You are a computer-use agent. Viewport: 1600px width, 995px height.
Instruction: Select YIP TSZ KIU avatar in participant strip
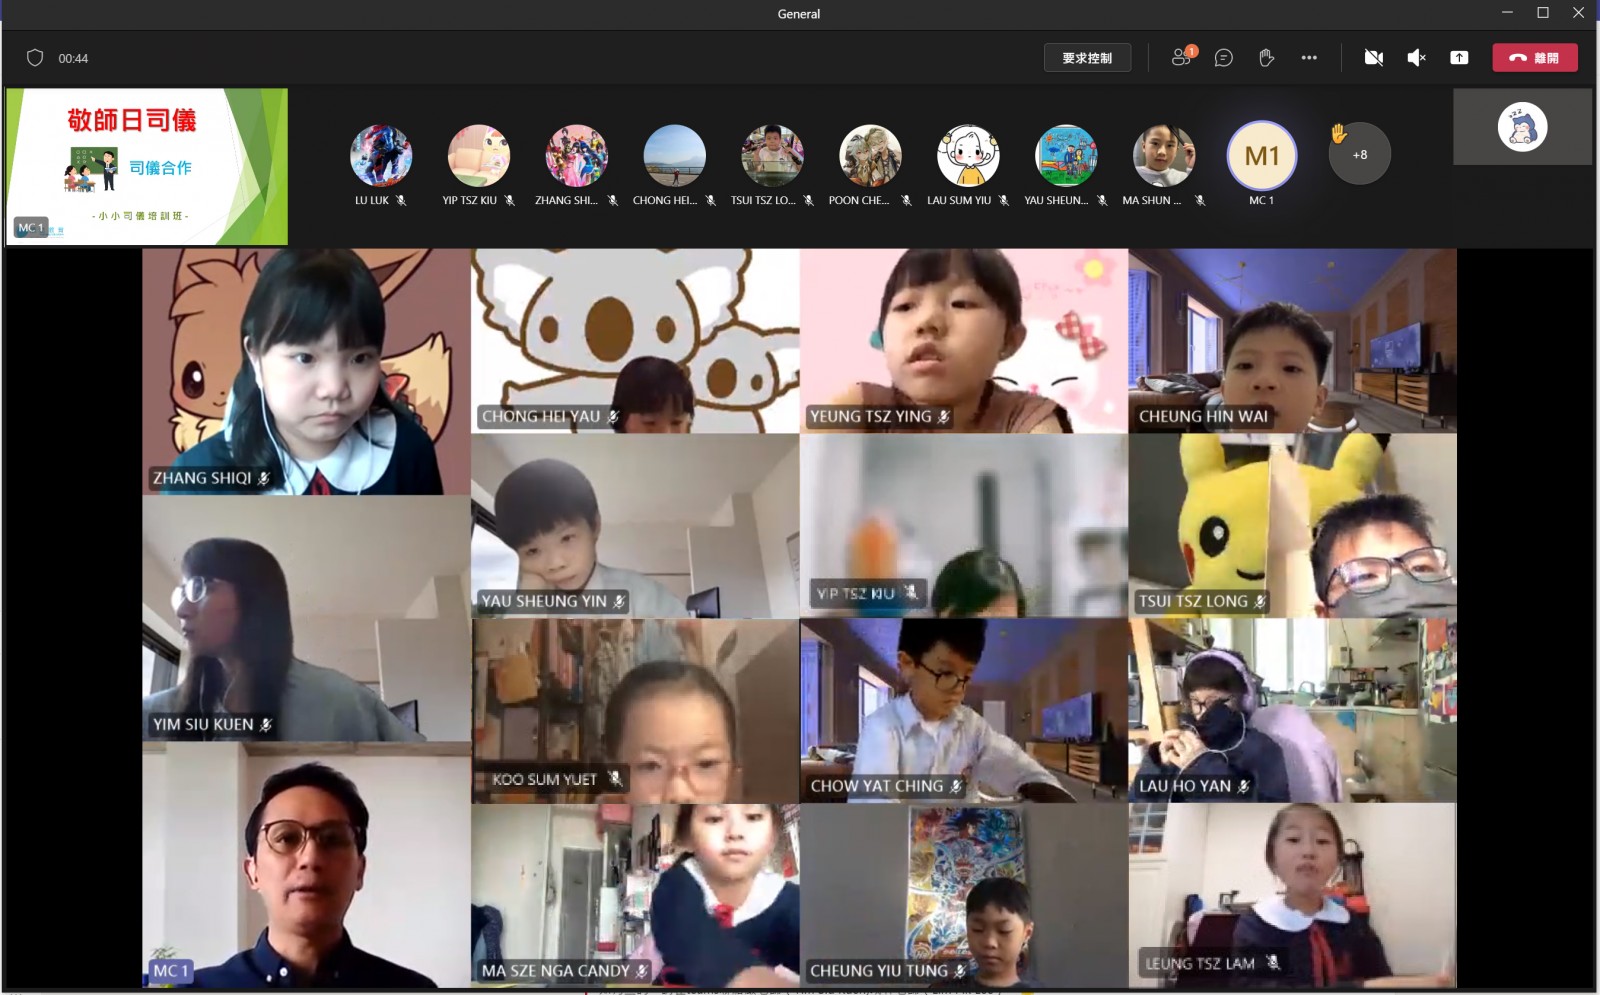coord(479,156)
